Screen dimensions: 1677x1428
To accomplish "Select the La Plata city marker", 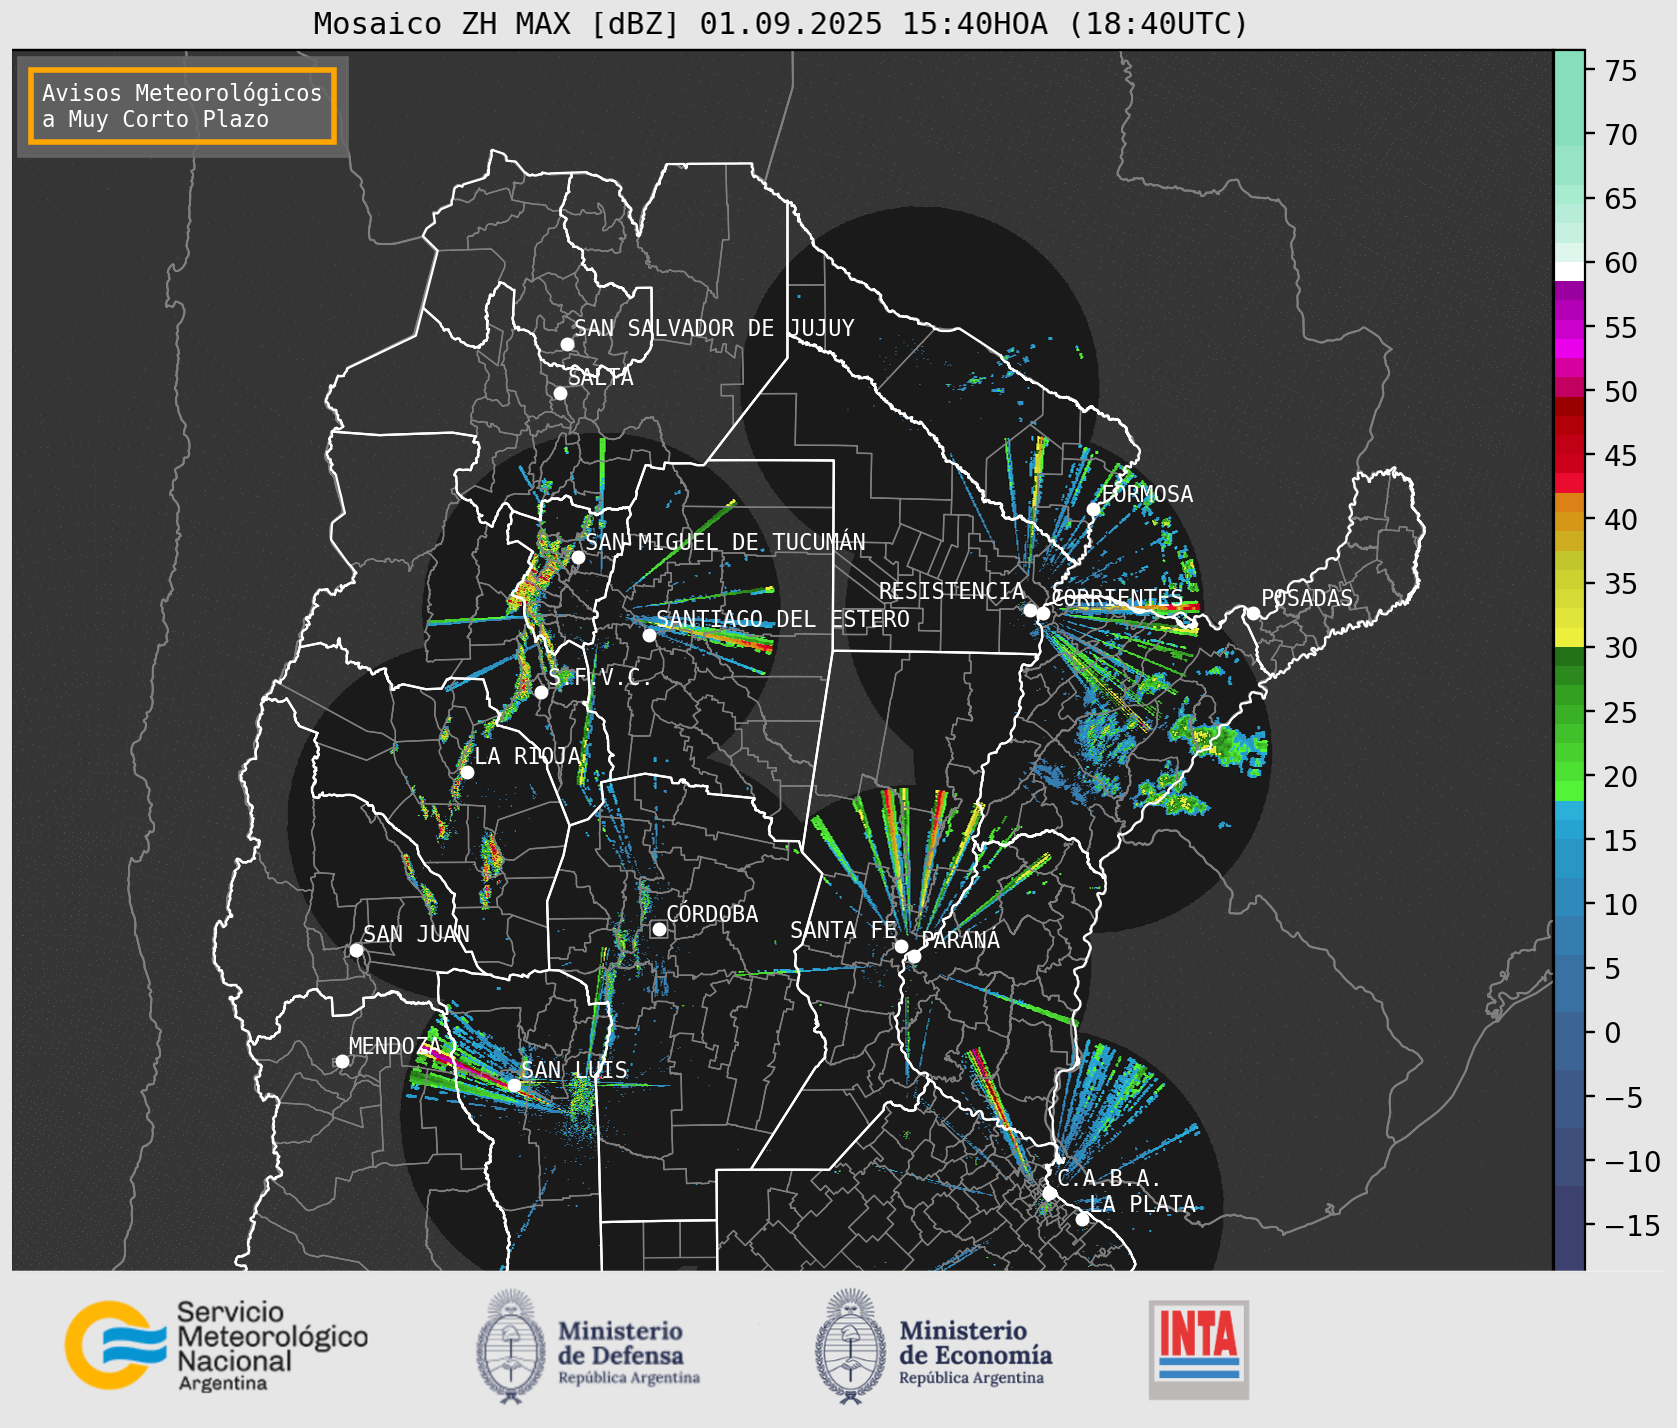I will click(1082, 1218).
